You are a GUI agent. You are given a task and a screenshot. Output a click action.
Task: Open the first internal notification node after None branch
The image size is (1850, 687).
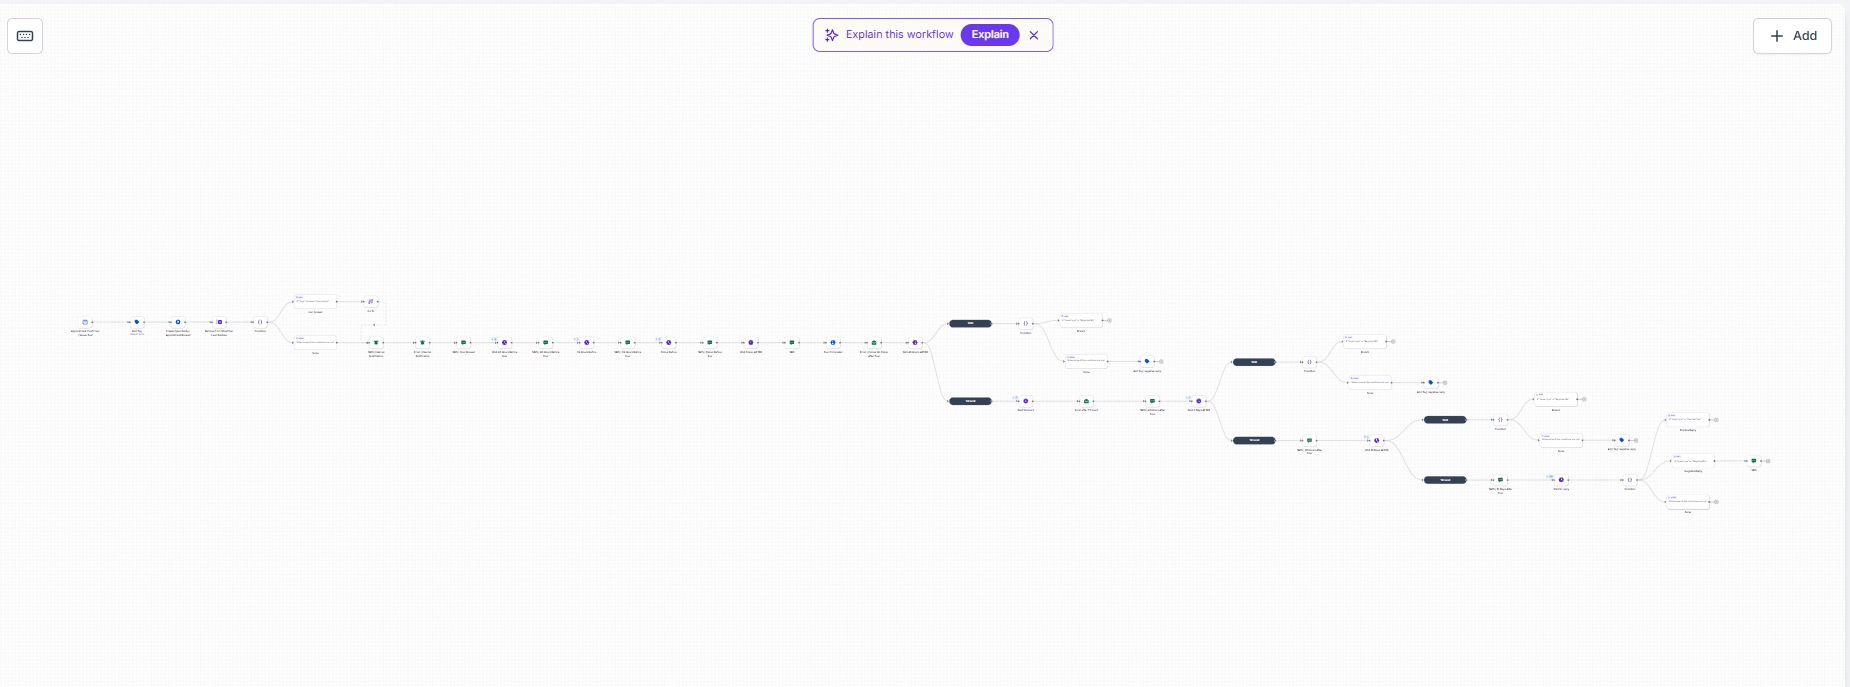click(376, 342)
